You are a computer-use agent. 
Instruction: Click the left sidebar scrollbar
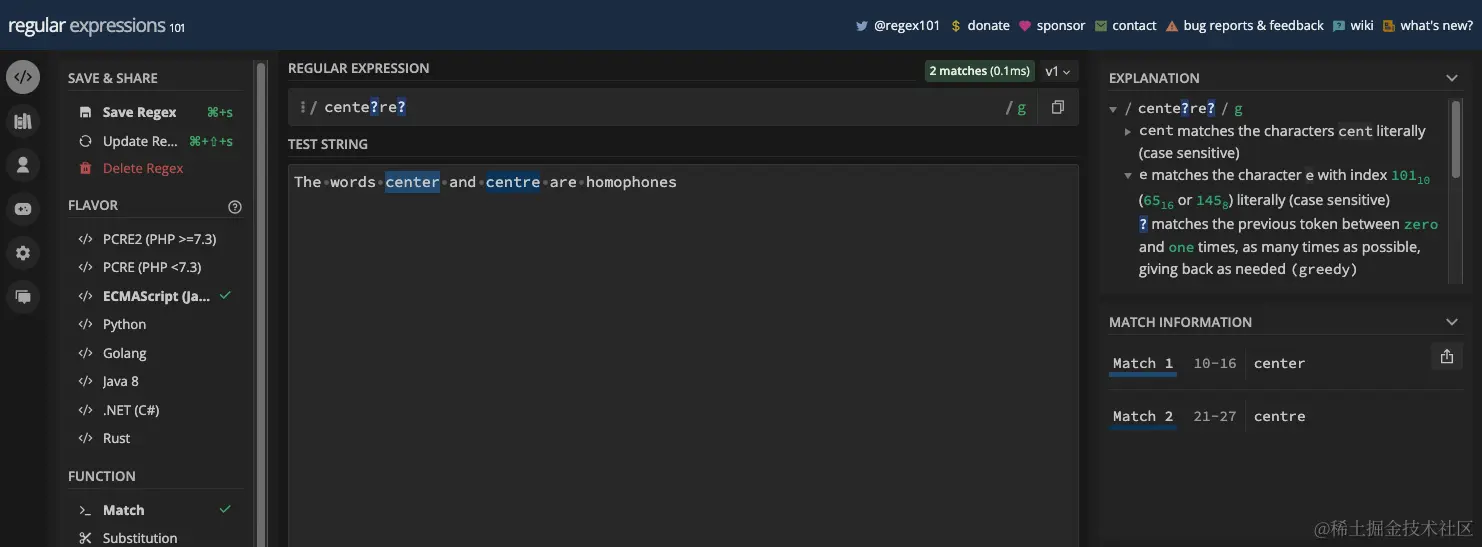pos(261,304)
